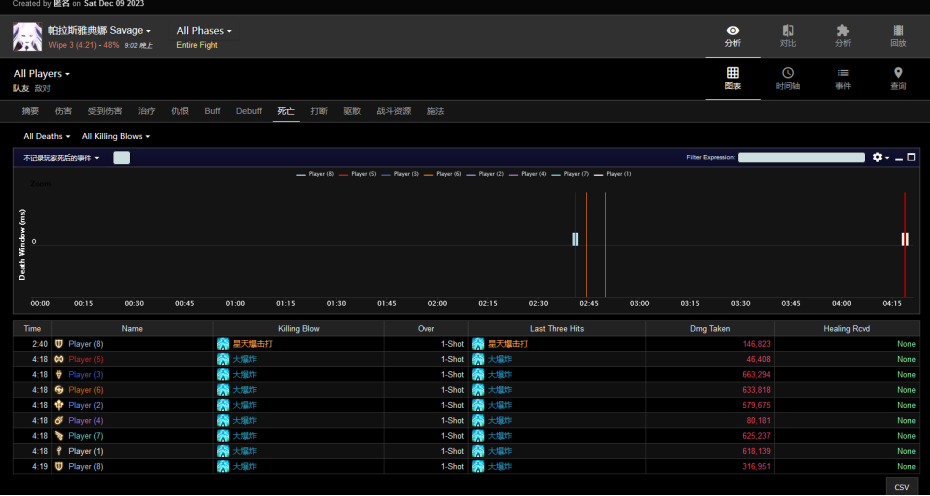Expand the All Deaths dropdown

pyautogui.click(x=46, y=136)
